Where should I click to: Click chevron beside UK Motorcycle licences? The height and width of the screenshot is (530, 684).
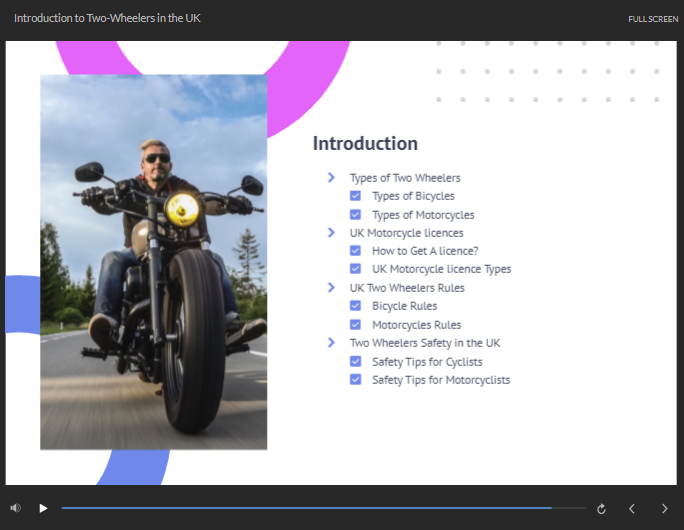point(331,233)
